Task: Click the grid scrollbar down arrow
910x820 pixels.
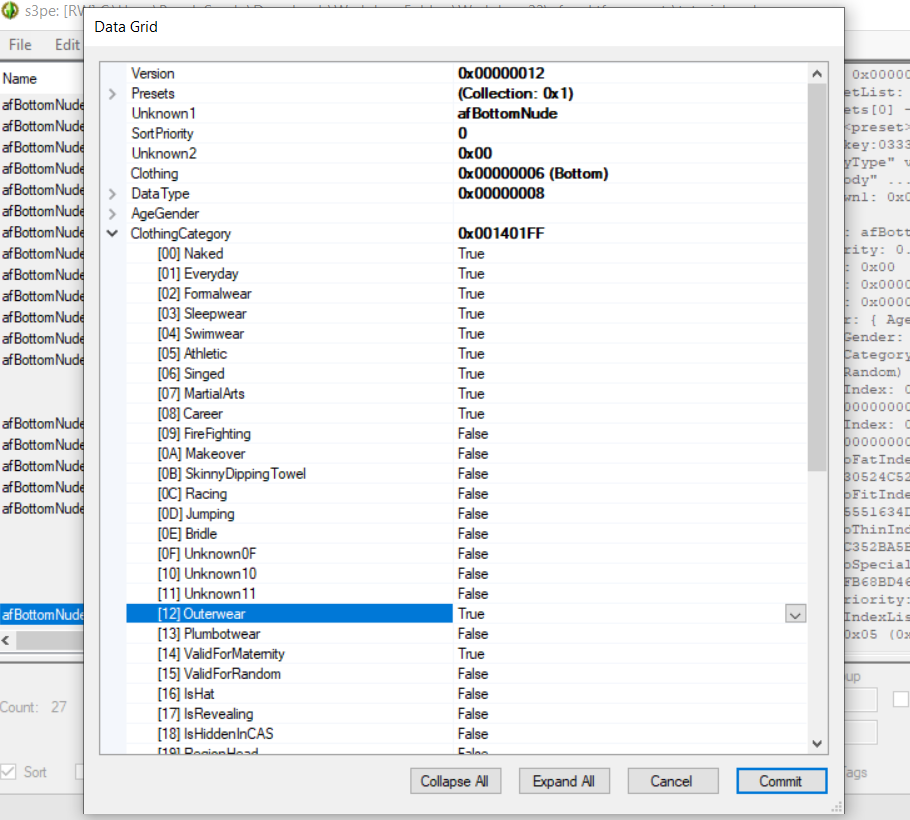Action: 817,743
